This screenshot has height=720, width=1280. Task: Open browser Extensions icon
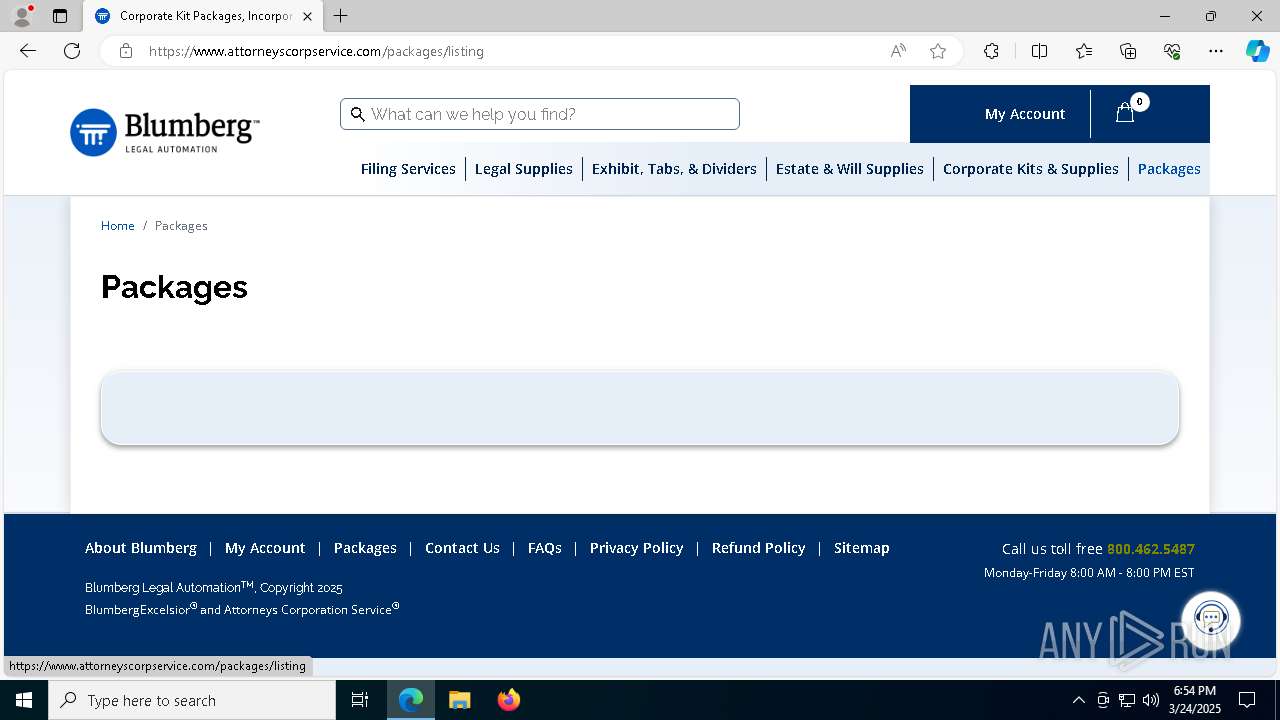tap(991, 51)
